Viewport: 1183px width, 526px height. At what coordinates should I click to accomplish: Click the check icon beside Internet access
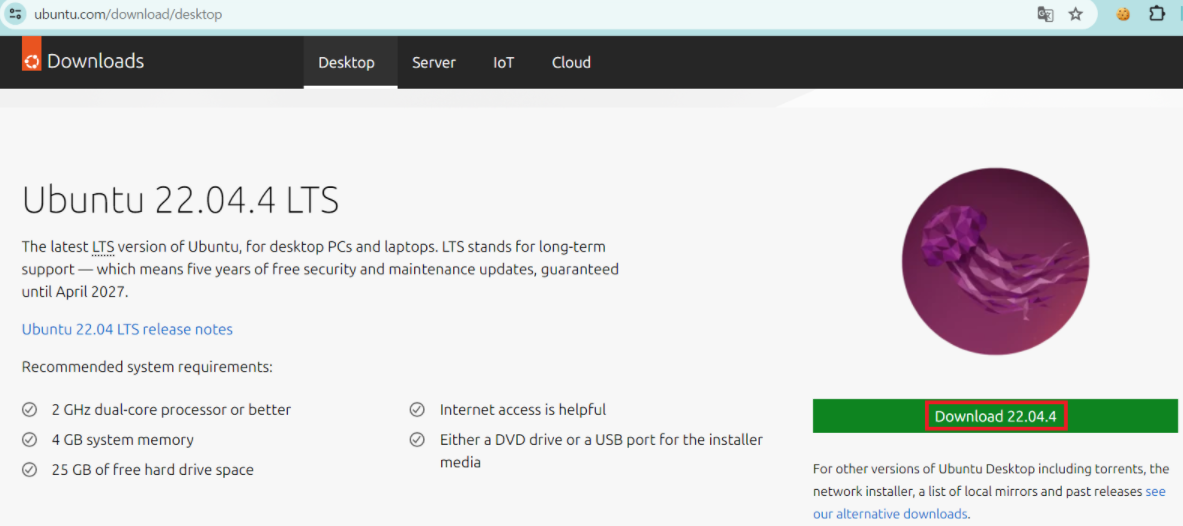417,410
